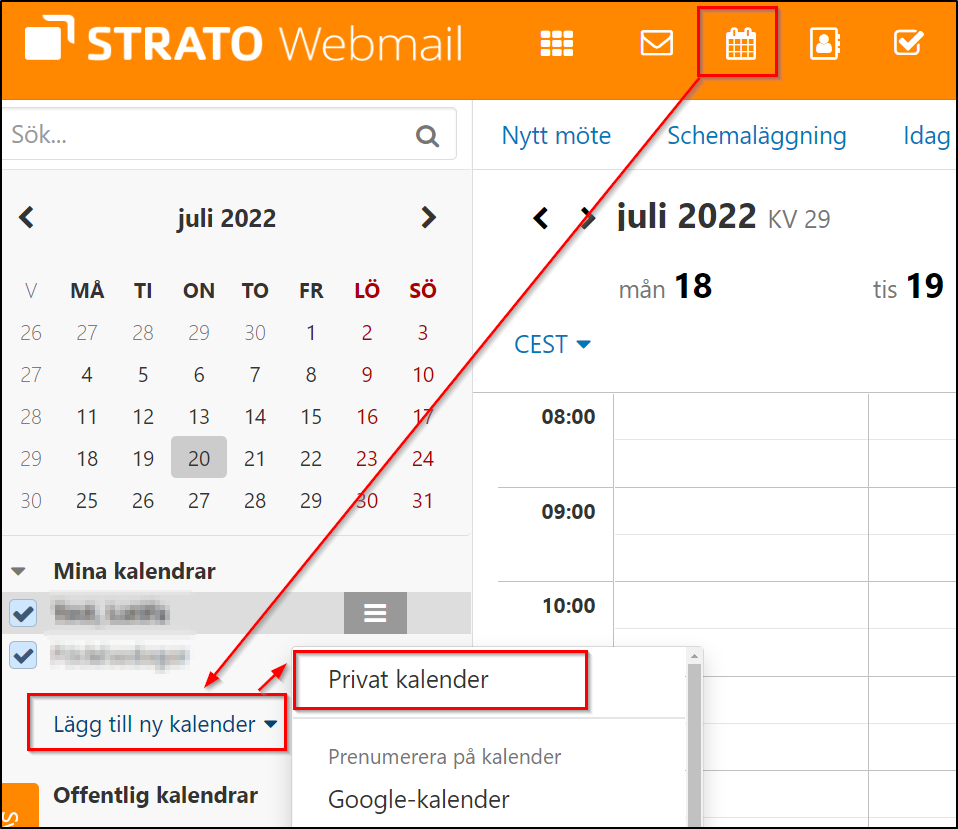Open the CEST timezone dropdown
The image size is (958, 829).
point(552,344)
